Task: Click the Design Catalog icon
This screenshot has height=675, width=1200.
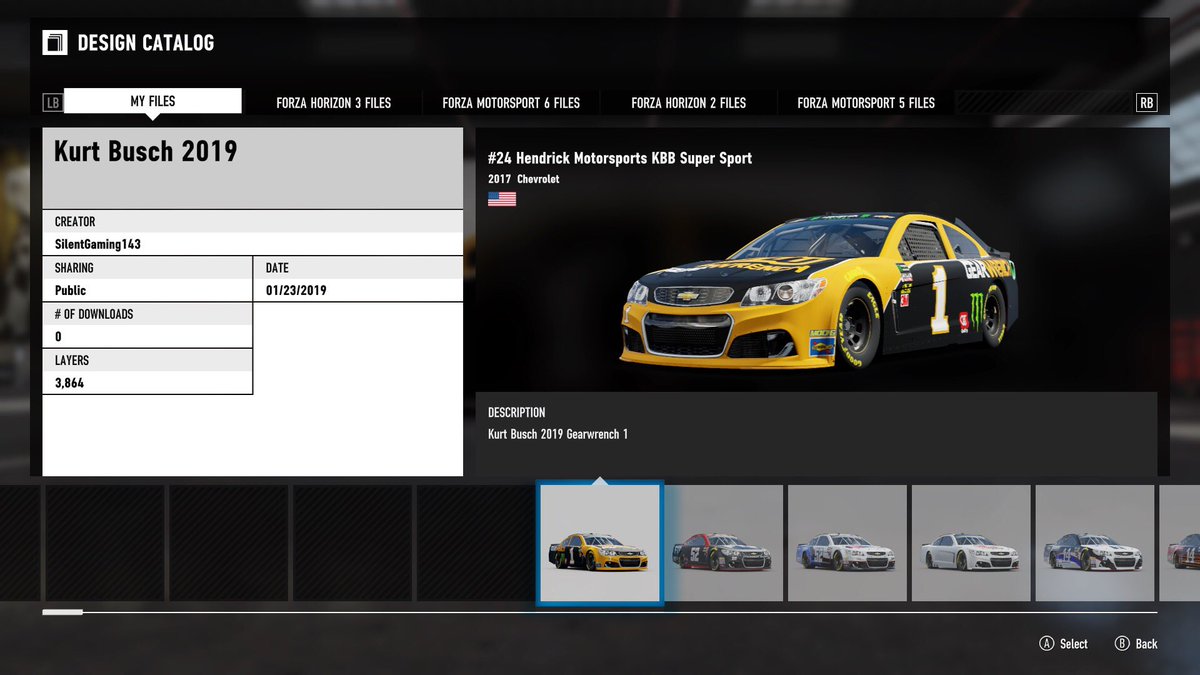Action: click(54, 43)
